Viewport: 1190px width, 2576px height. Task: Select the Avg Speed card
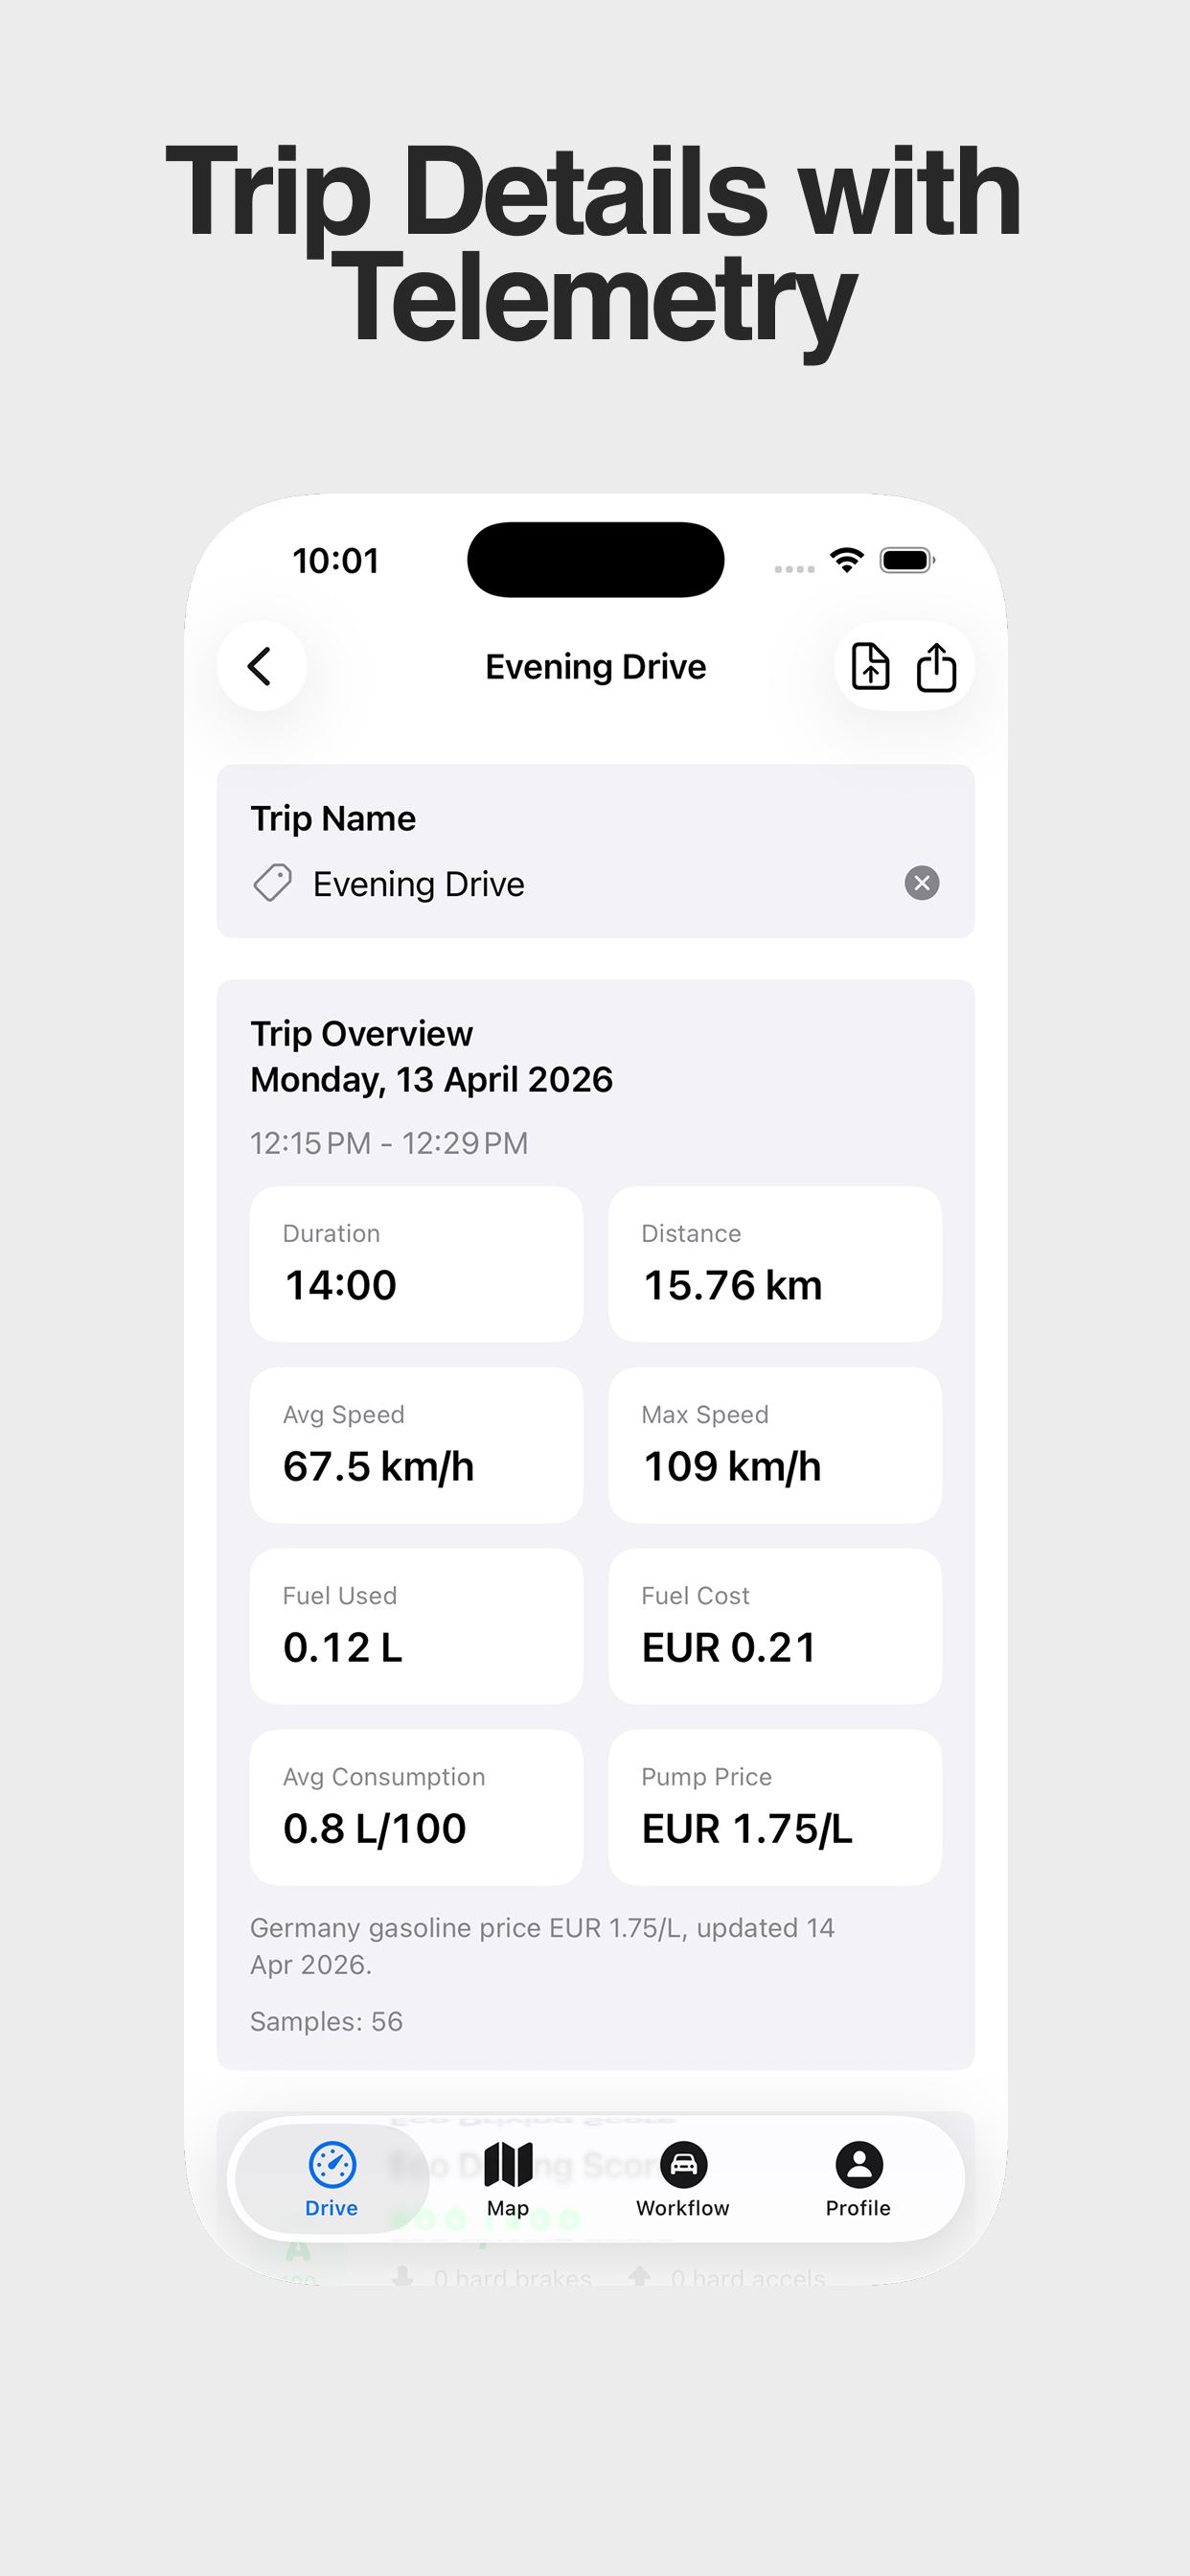[x=416, y=1445]
